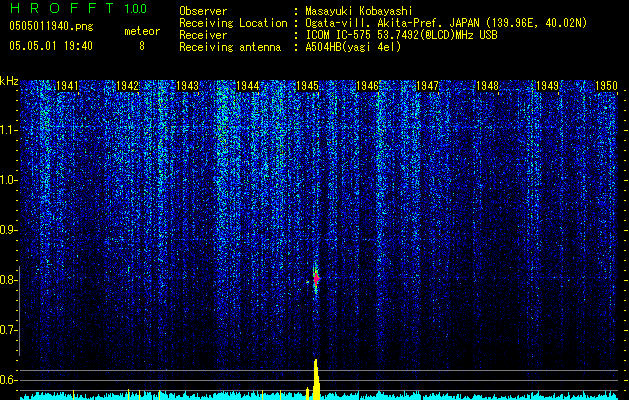Screen dimensions: 629x400
Task: Click the 0.8 kHz axis label
Action: point(9,280)
